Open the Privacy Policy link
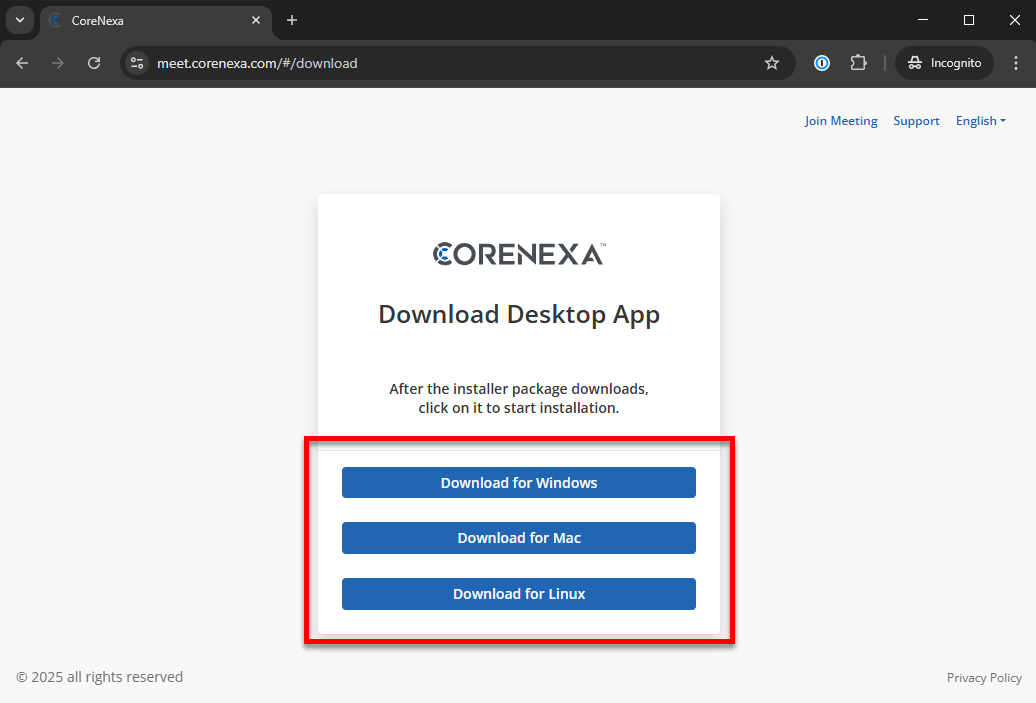 click(983, 677)
